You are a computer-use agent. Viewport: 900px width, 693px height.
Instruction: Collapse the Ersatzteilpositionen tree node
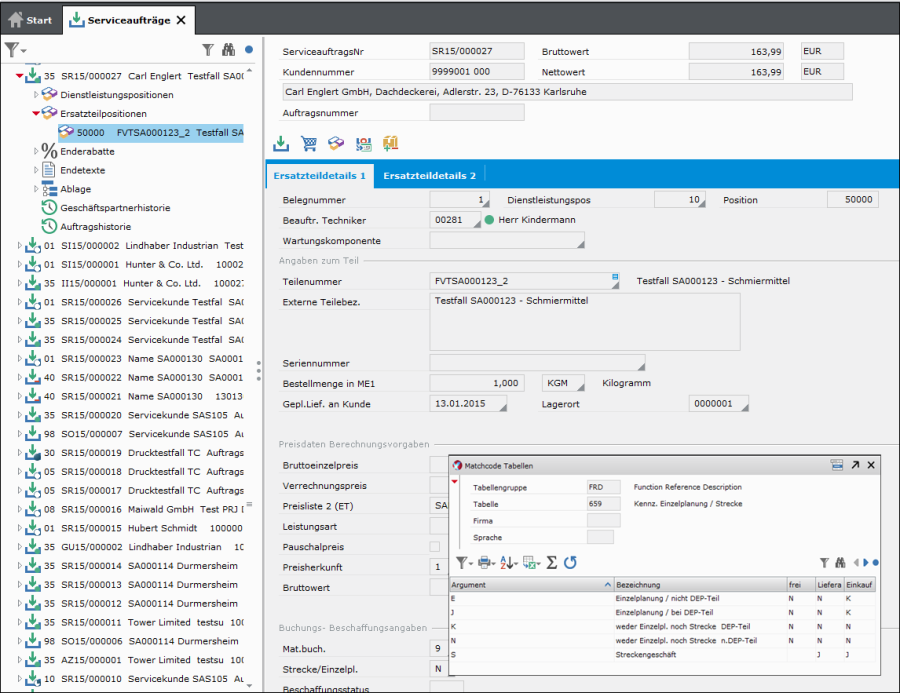(x=36, y=114)
